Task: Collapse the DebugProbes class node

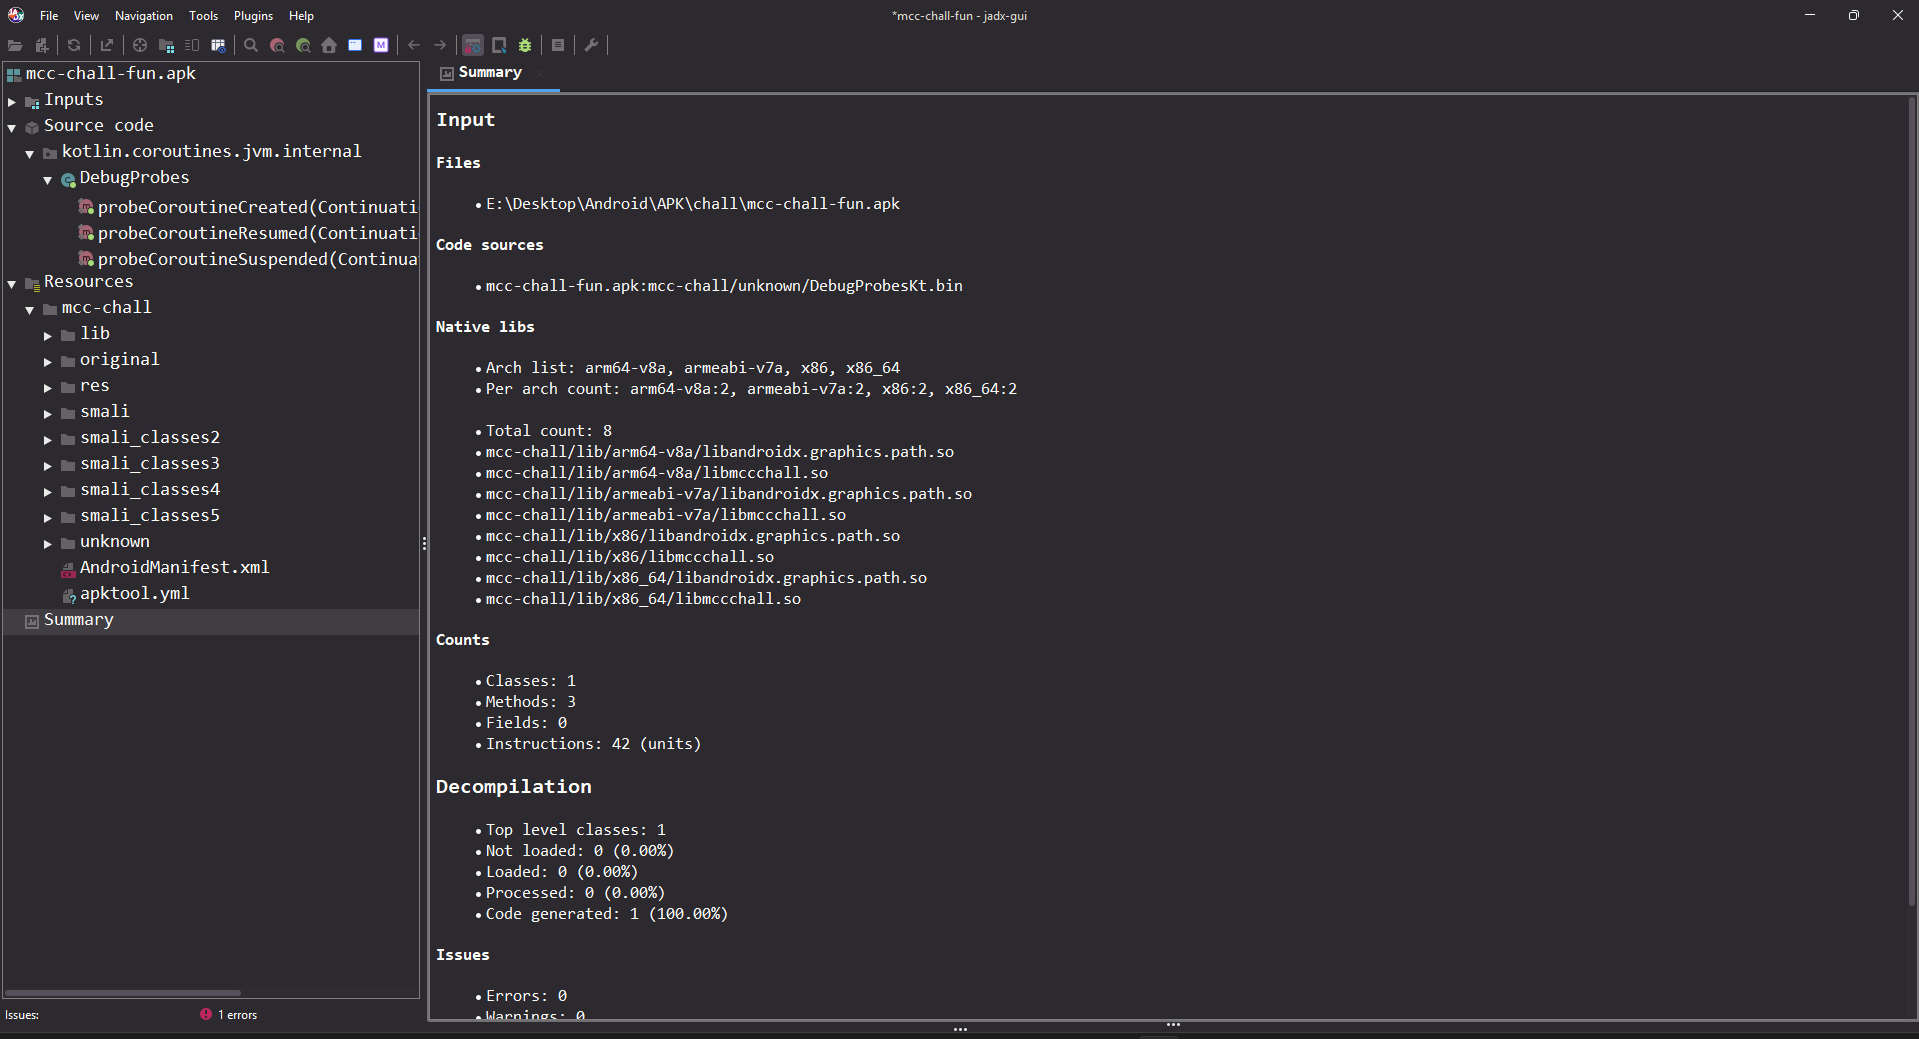Action: click(x=48, y=180)
